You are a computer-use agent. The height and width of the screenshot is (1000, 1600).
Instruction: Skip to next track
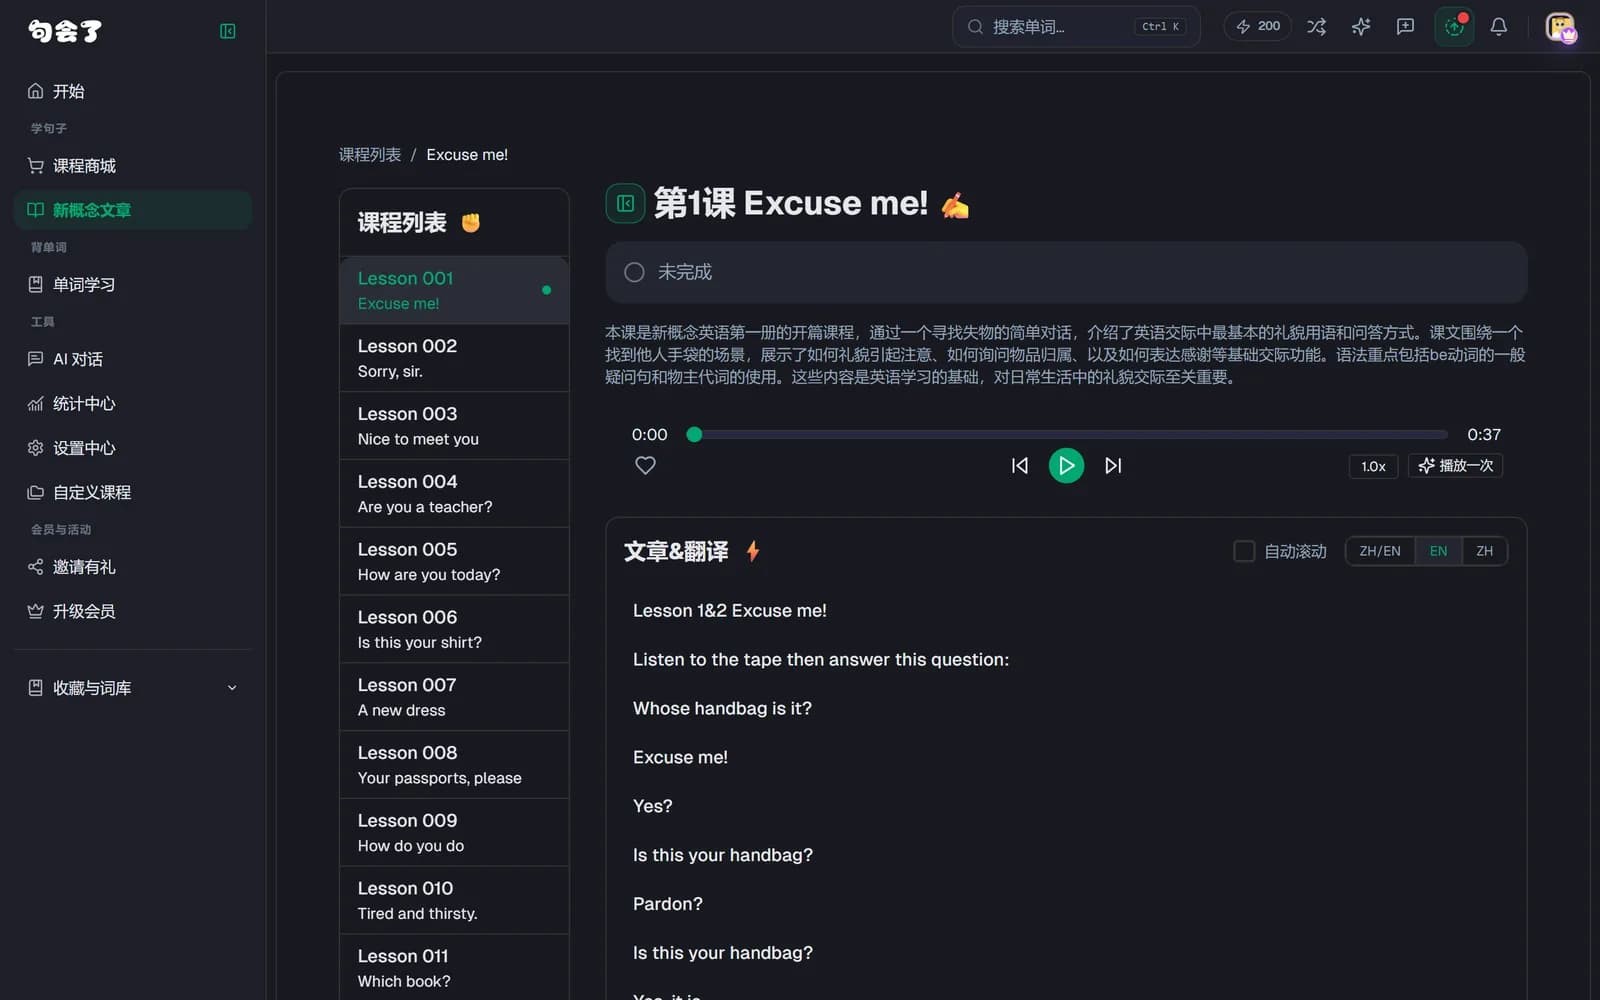1113,466
